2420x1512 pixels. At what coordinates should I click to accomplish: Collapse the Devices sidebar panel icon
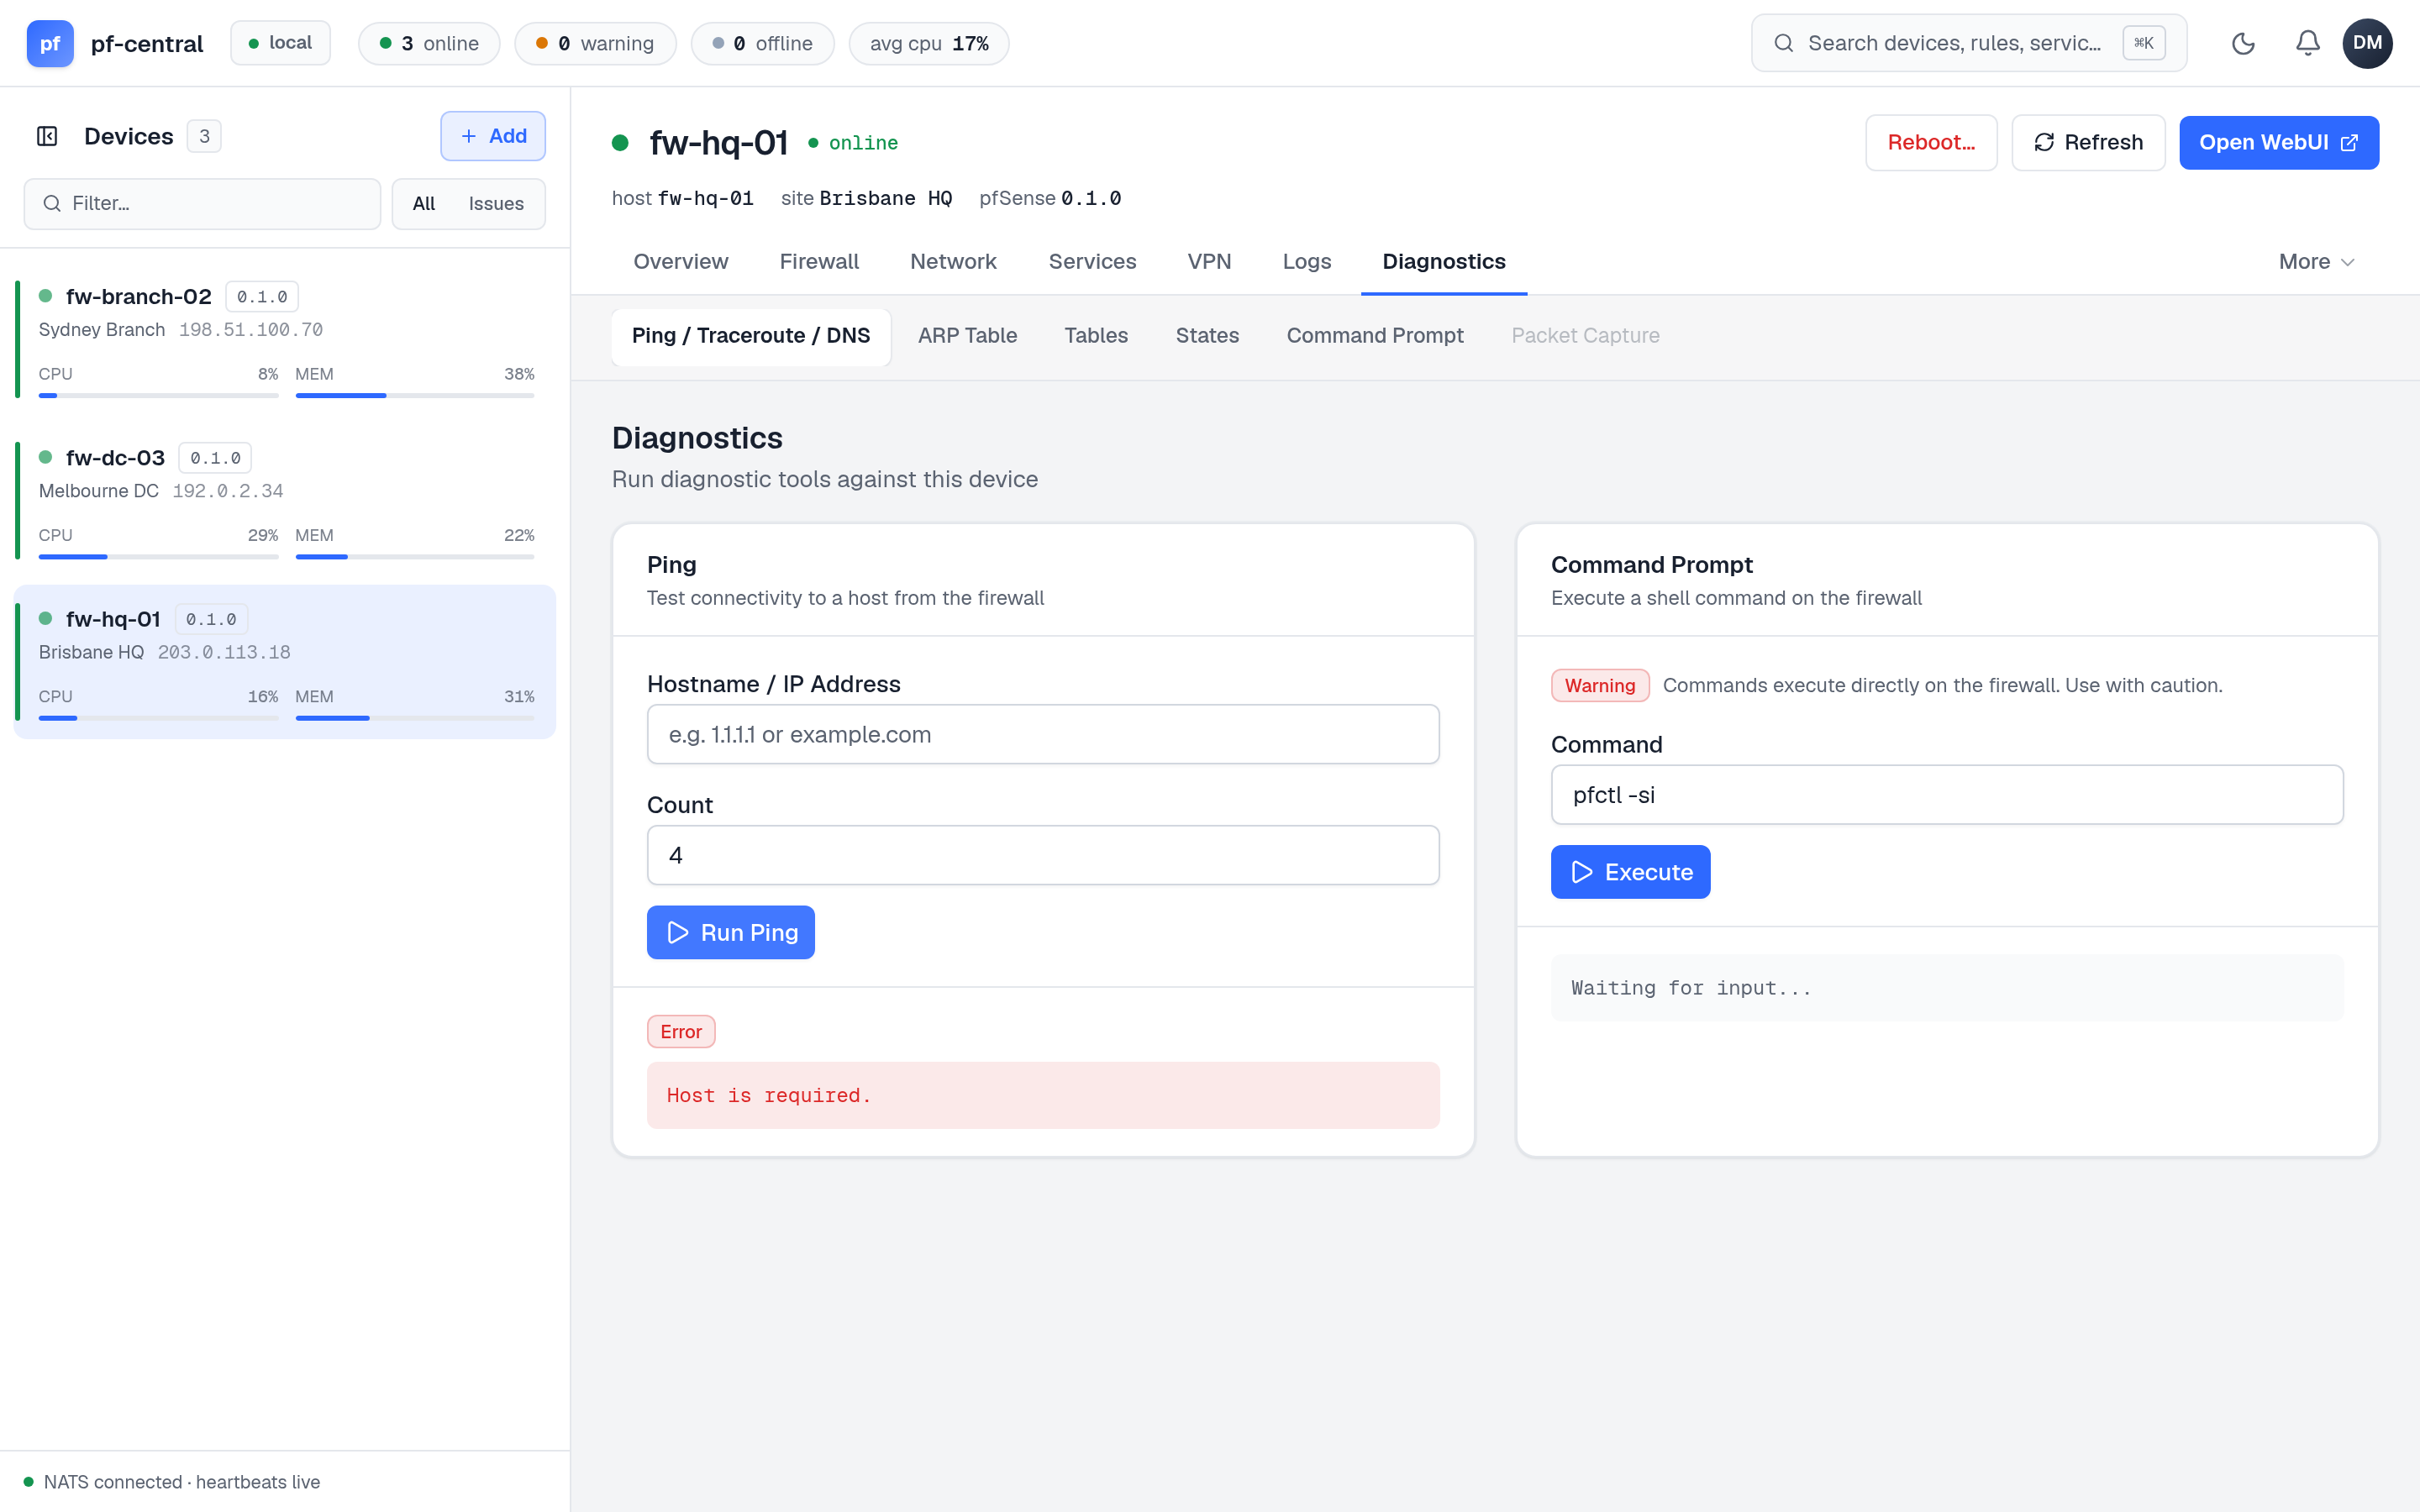pos(47,136)
